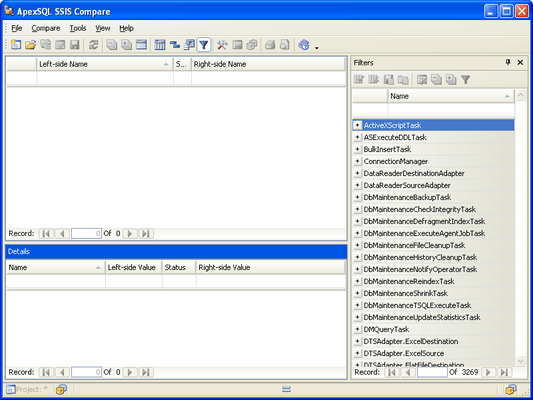Select DbMaintenanceExecuteAgentJobTask row
This screenshot has height=400, width=533.
click(x=433, y=233)
